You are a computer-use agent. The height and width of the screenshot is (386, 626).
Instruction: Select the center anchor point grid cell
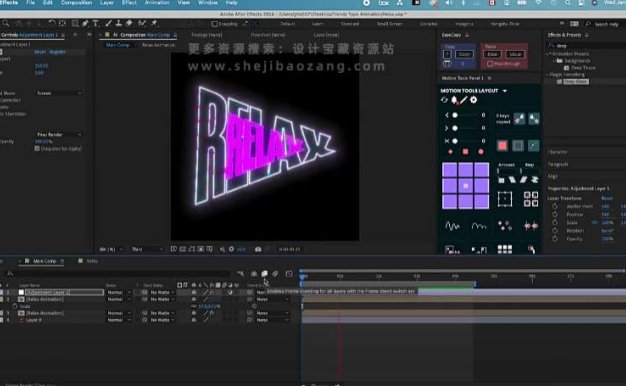pyautogui.click(x=466, y=186)
